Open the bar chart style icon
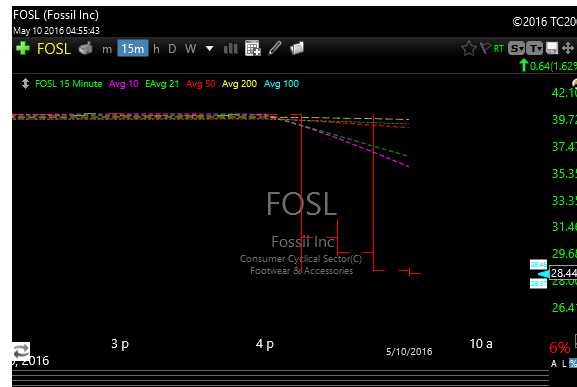577x387 pixels. (231, 48)
